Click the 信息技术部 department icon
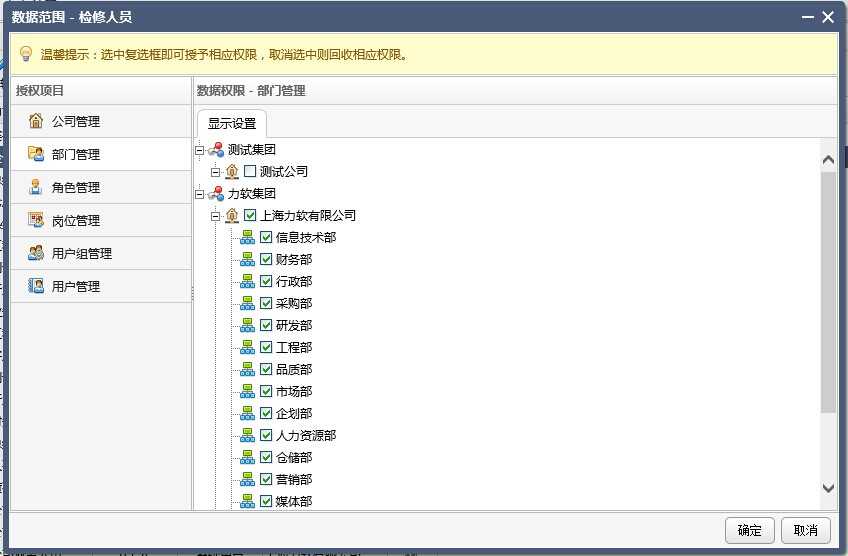This screenshot has width=848, height=556. pyautogui.click(x=247, y=237)
